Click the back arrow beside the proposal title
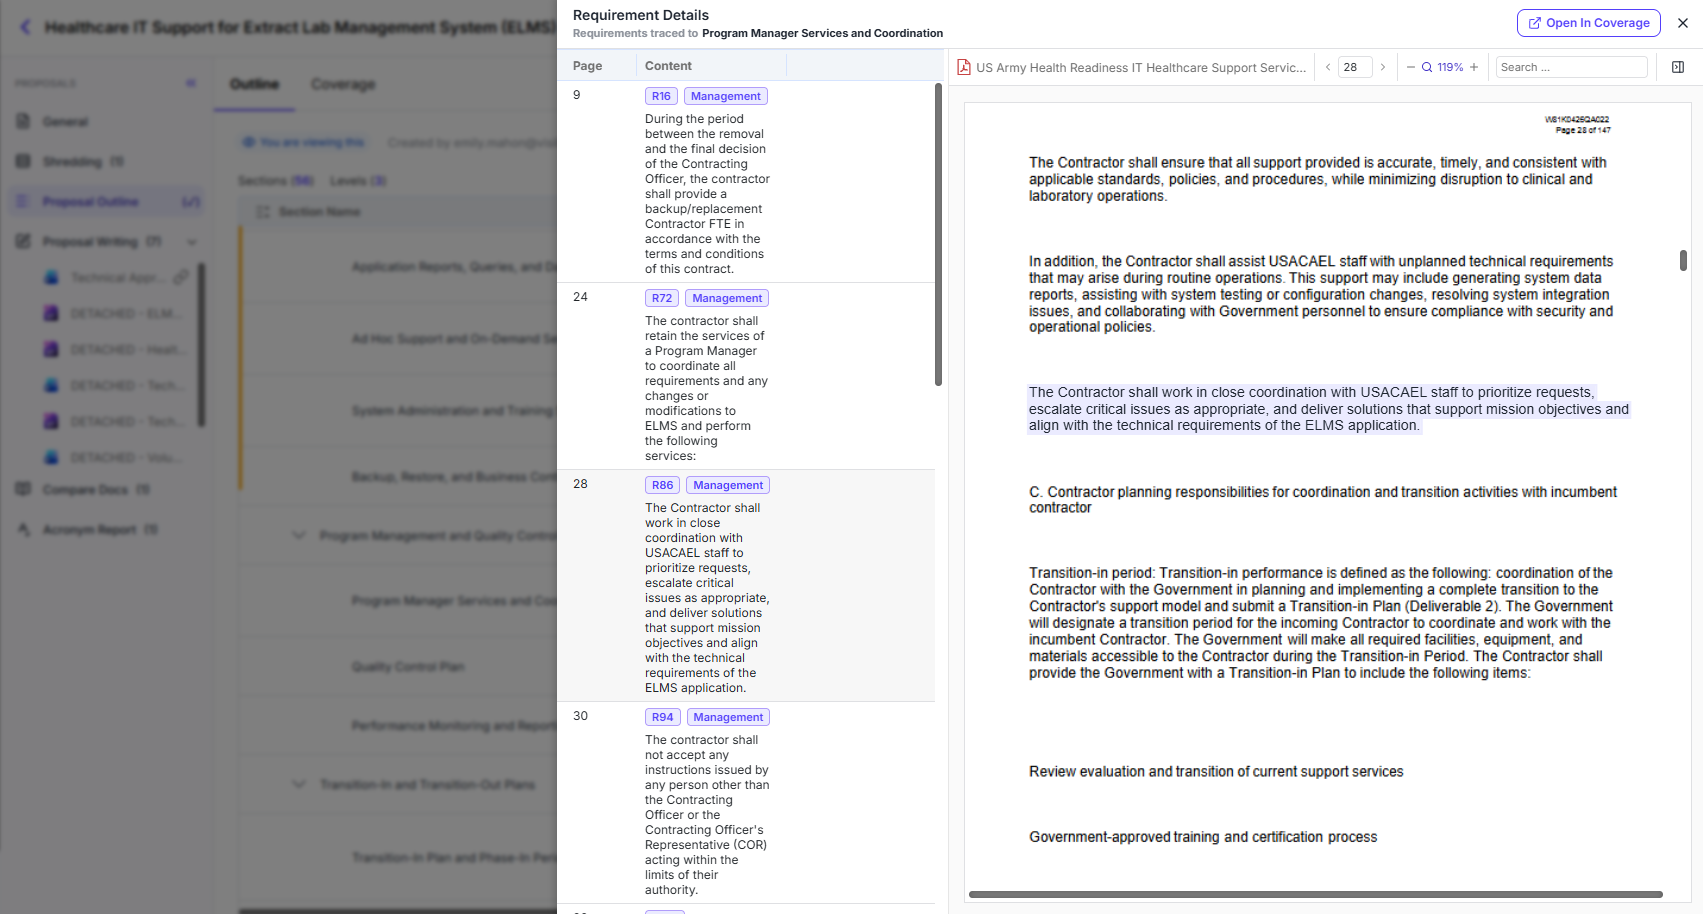This screenshot has height=914, width=1703. click(x=26, y=27)
